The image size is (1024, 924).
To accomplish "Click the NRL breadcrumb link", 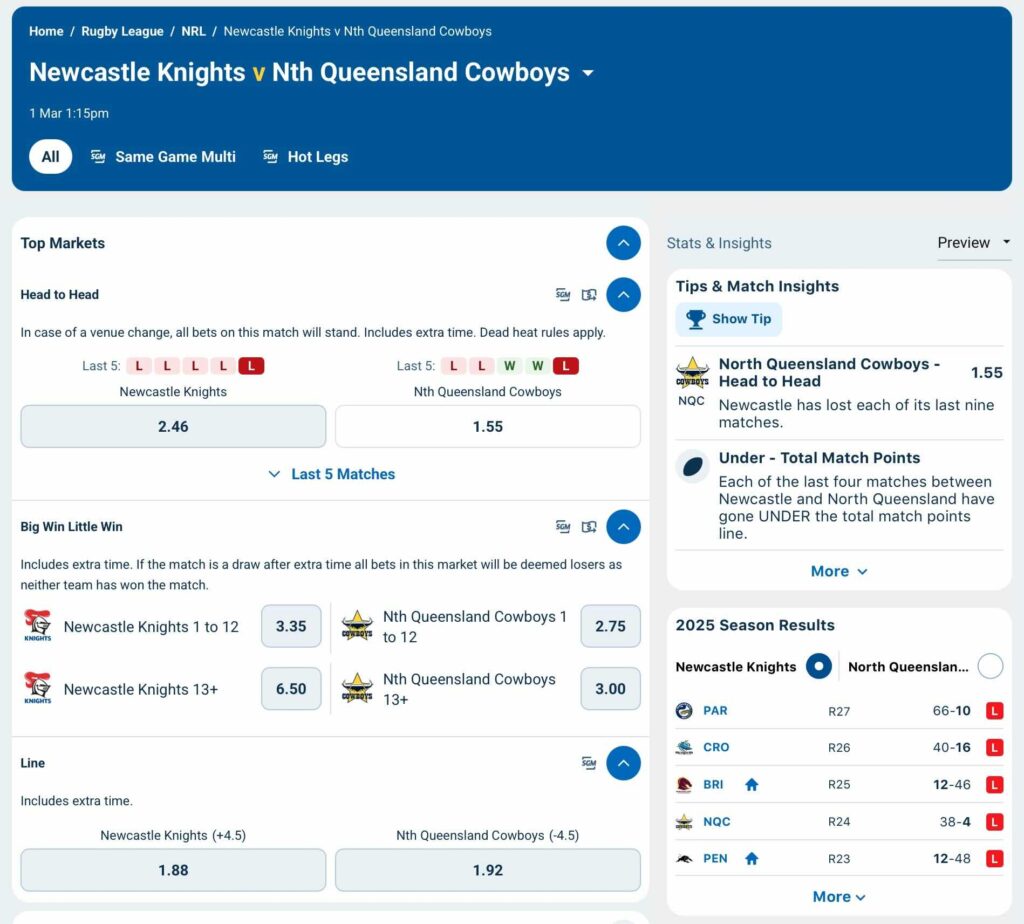I will pos(193,31).
